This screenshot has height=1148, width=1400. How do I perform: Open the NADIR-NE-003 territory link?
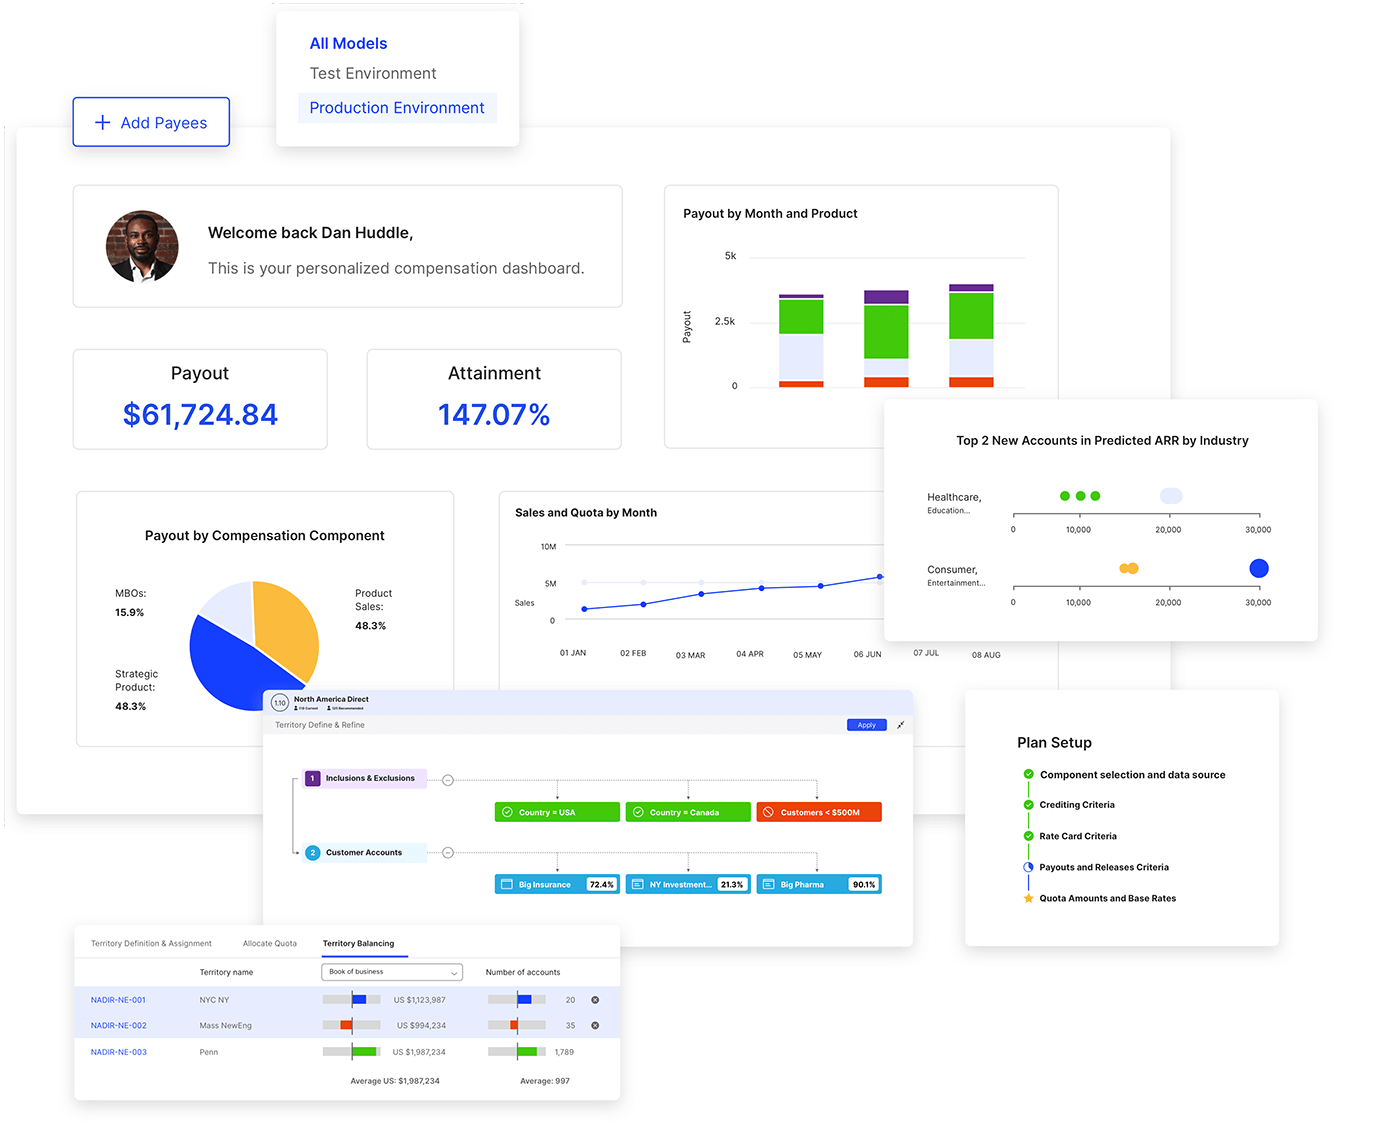(x=118, y=1052)
